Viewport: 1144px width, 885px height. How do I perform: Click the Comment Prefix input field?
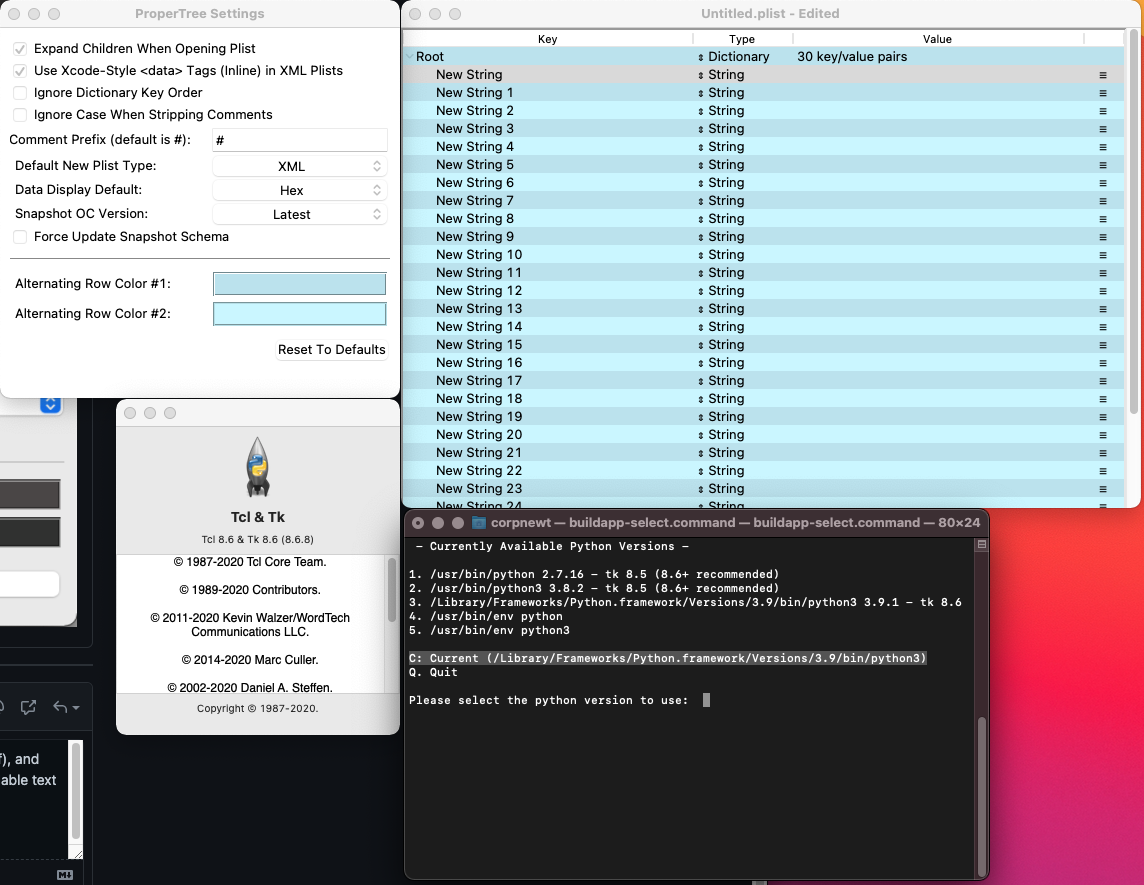pos(300,139)
